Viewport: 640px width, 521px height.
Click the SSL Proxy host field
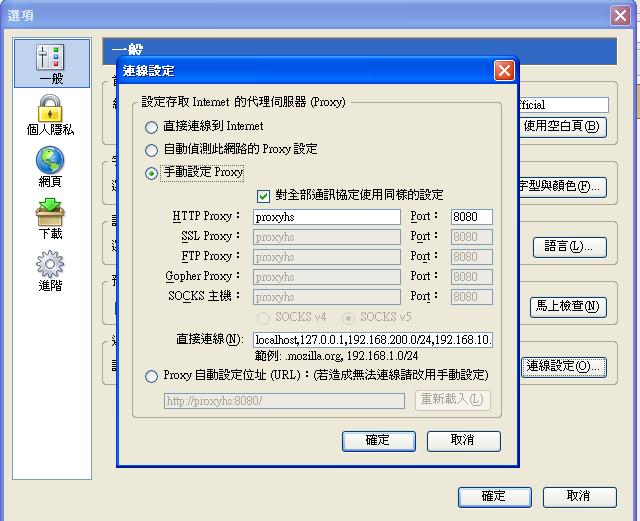click(327, 237)
